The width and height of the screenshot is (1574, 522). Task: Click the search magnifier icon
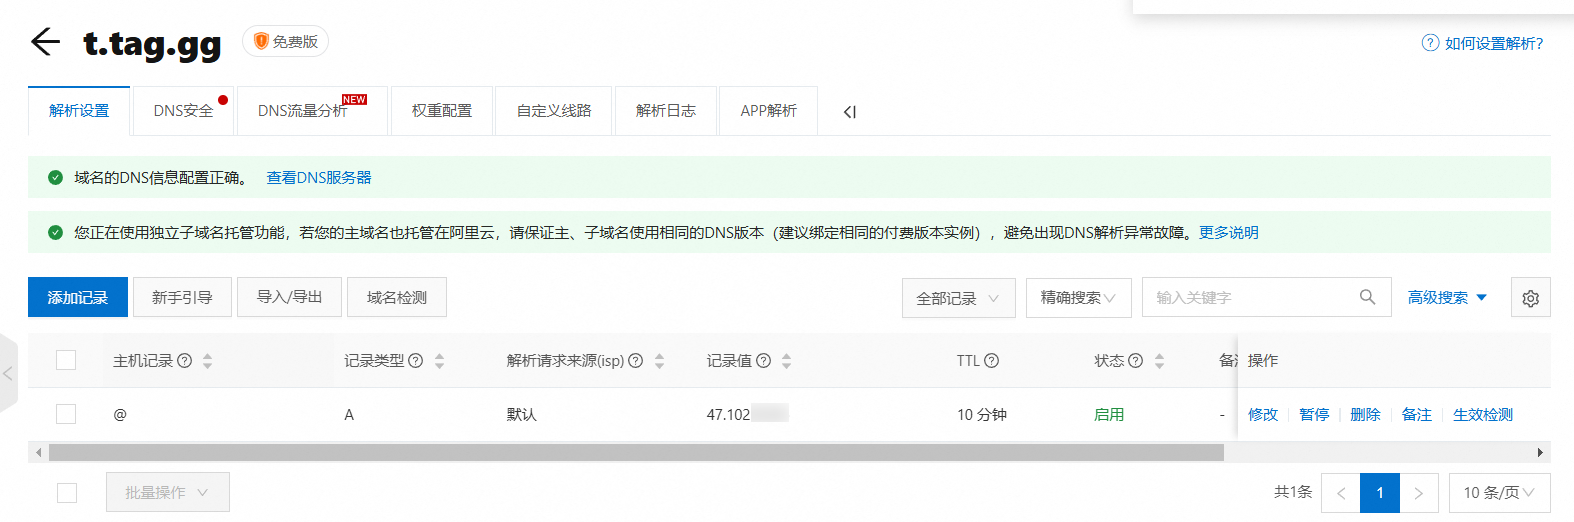coord(1367,297)
